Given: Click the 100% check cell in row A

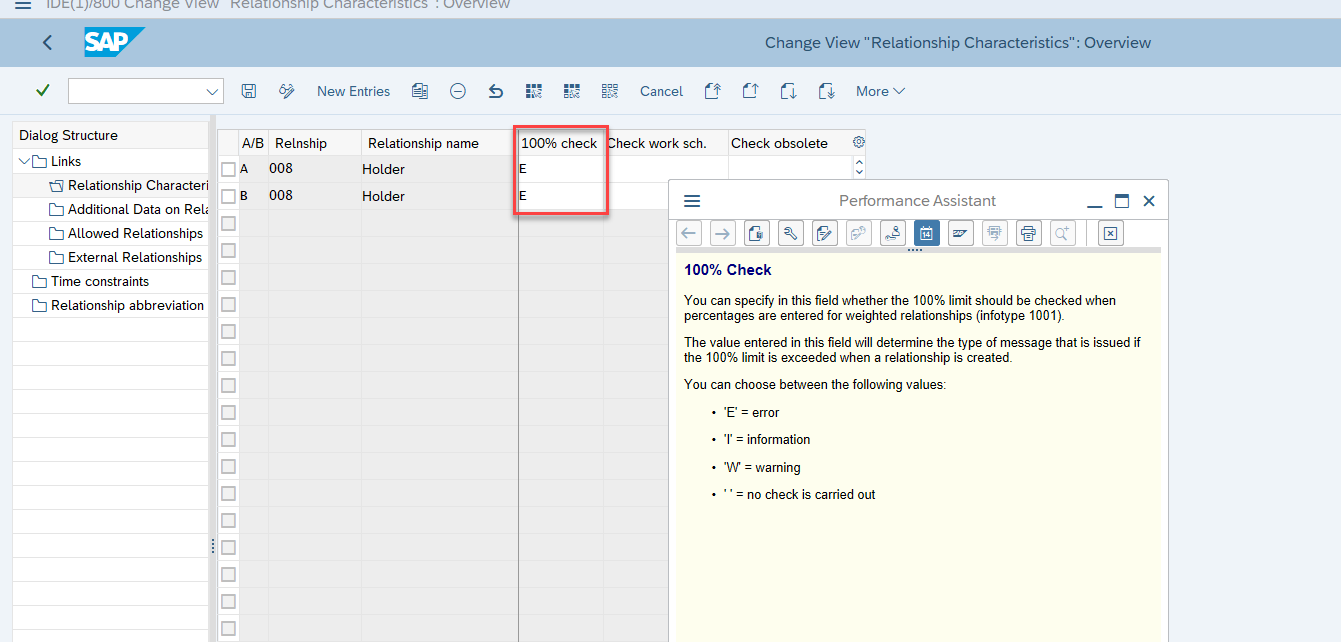Looking at the screenshot, I should click(x=560, y=169).
